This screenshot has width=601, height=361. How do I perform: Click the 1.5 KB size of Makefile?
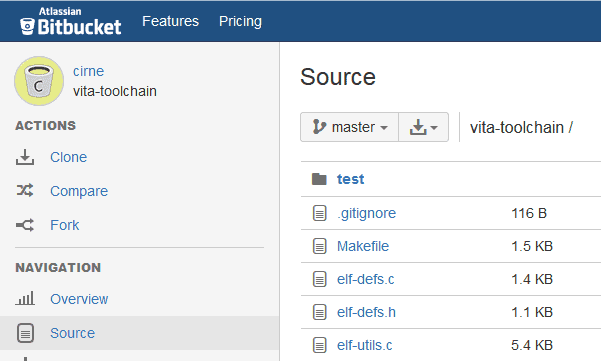pyautogui.click(x=532, y=246)
